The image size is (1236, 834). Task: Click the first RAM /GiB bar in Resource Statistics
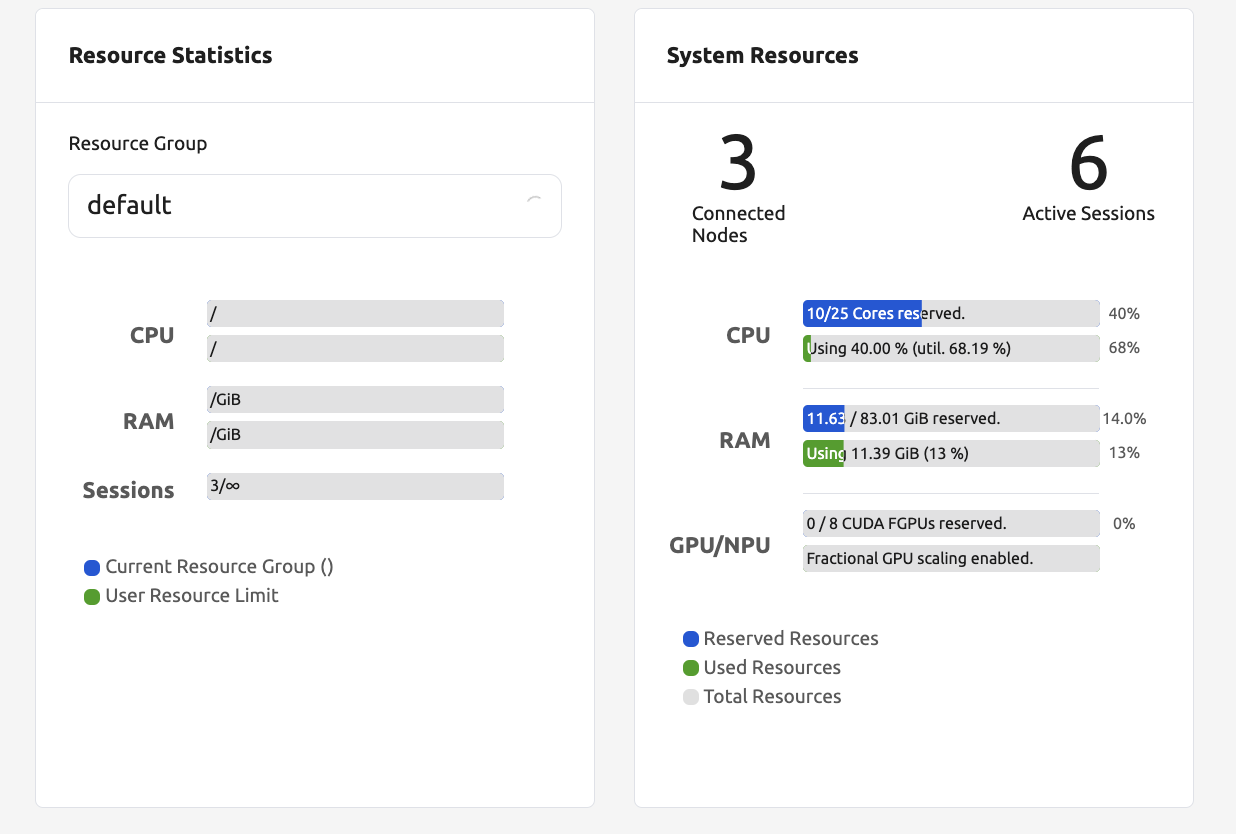point(355,400)
